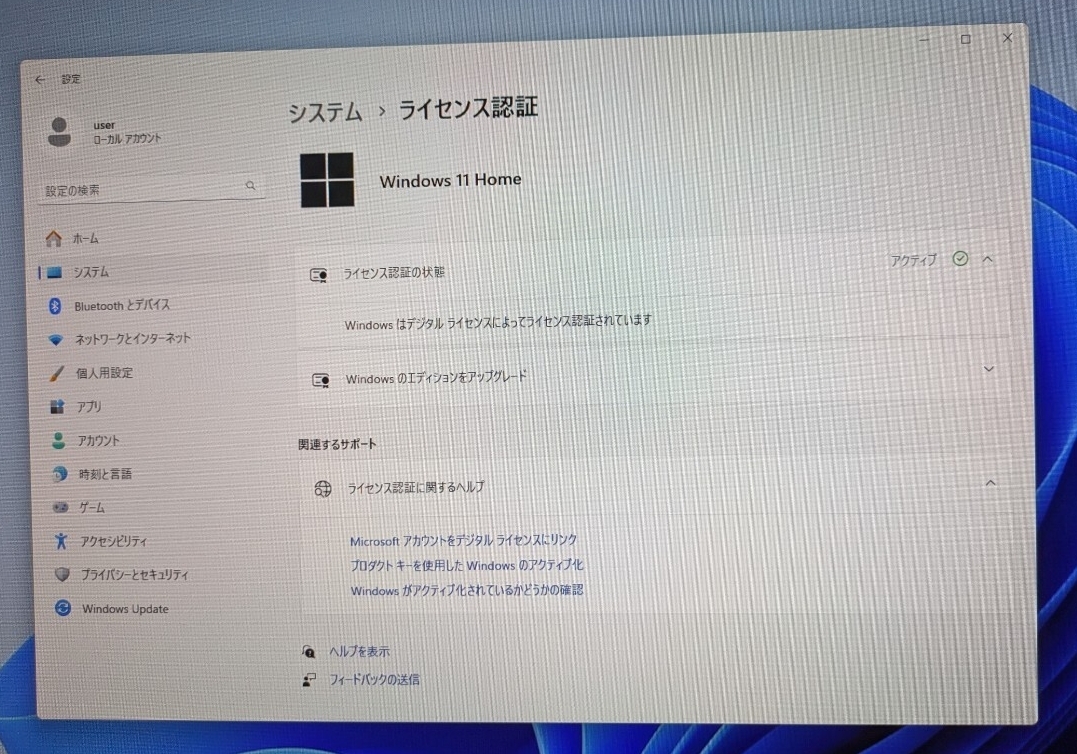Open Microsoft アカウントをデジタル ライセンスにリンク link
The height and width of the screenshot is (754, 1077).
464,540
